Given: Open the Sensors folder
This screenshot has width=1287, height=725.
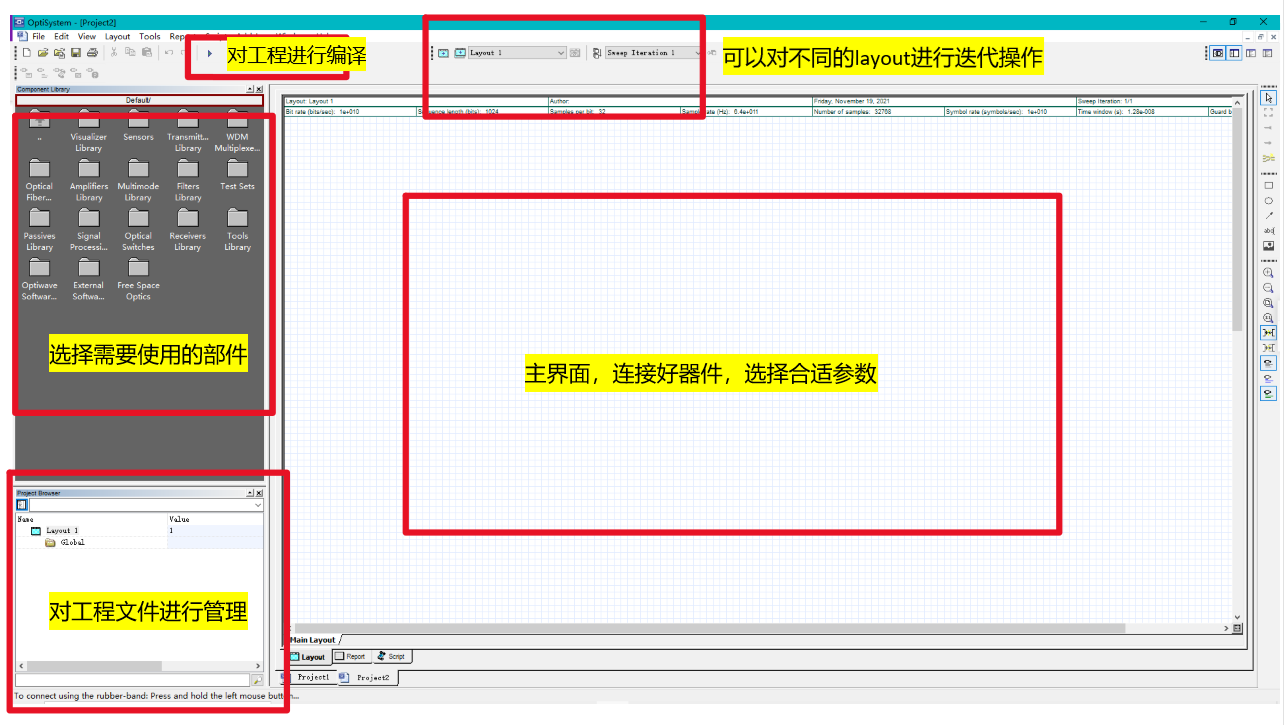Looking at the screenshot, I should pos(138,125).
